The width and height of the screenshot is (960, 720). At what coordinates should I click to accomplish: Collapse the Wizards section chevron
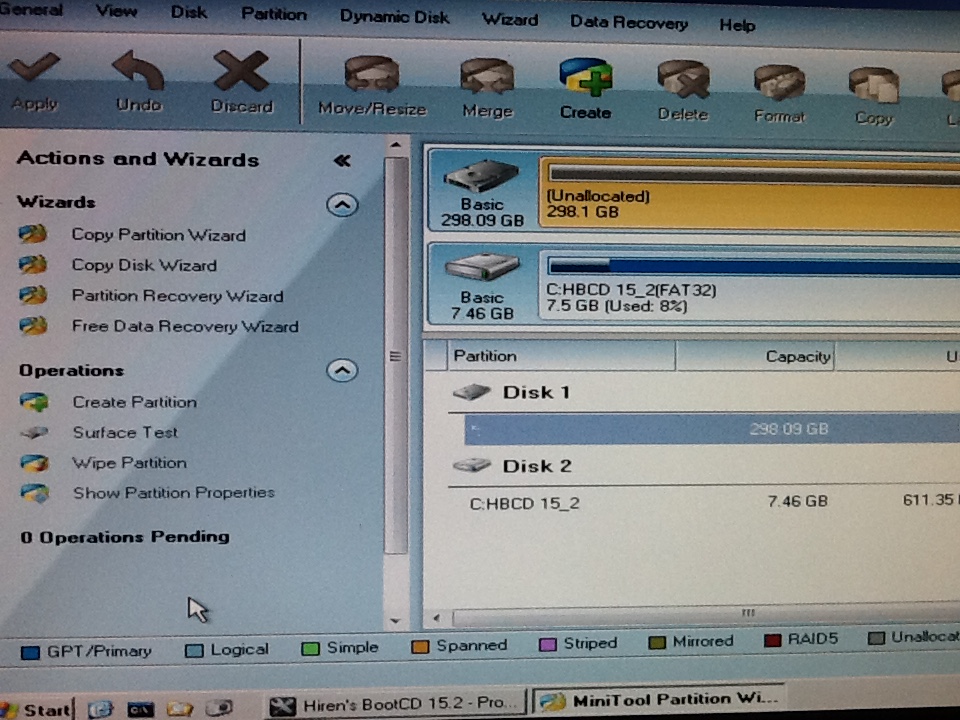pyautogui.click(x=342, y=205)
